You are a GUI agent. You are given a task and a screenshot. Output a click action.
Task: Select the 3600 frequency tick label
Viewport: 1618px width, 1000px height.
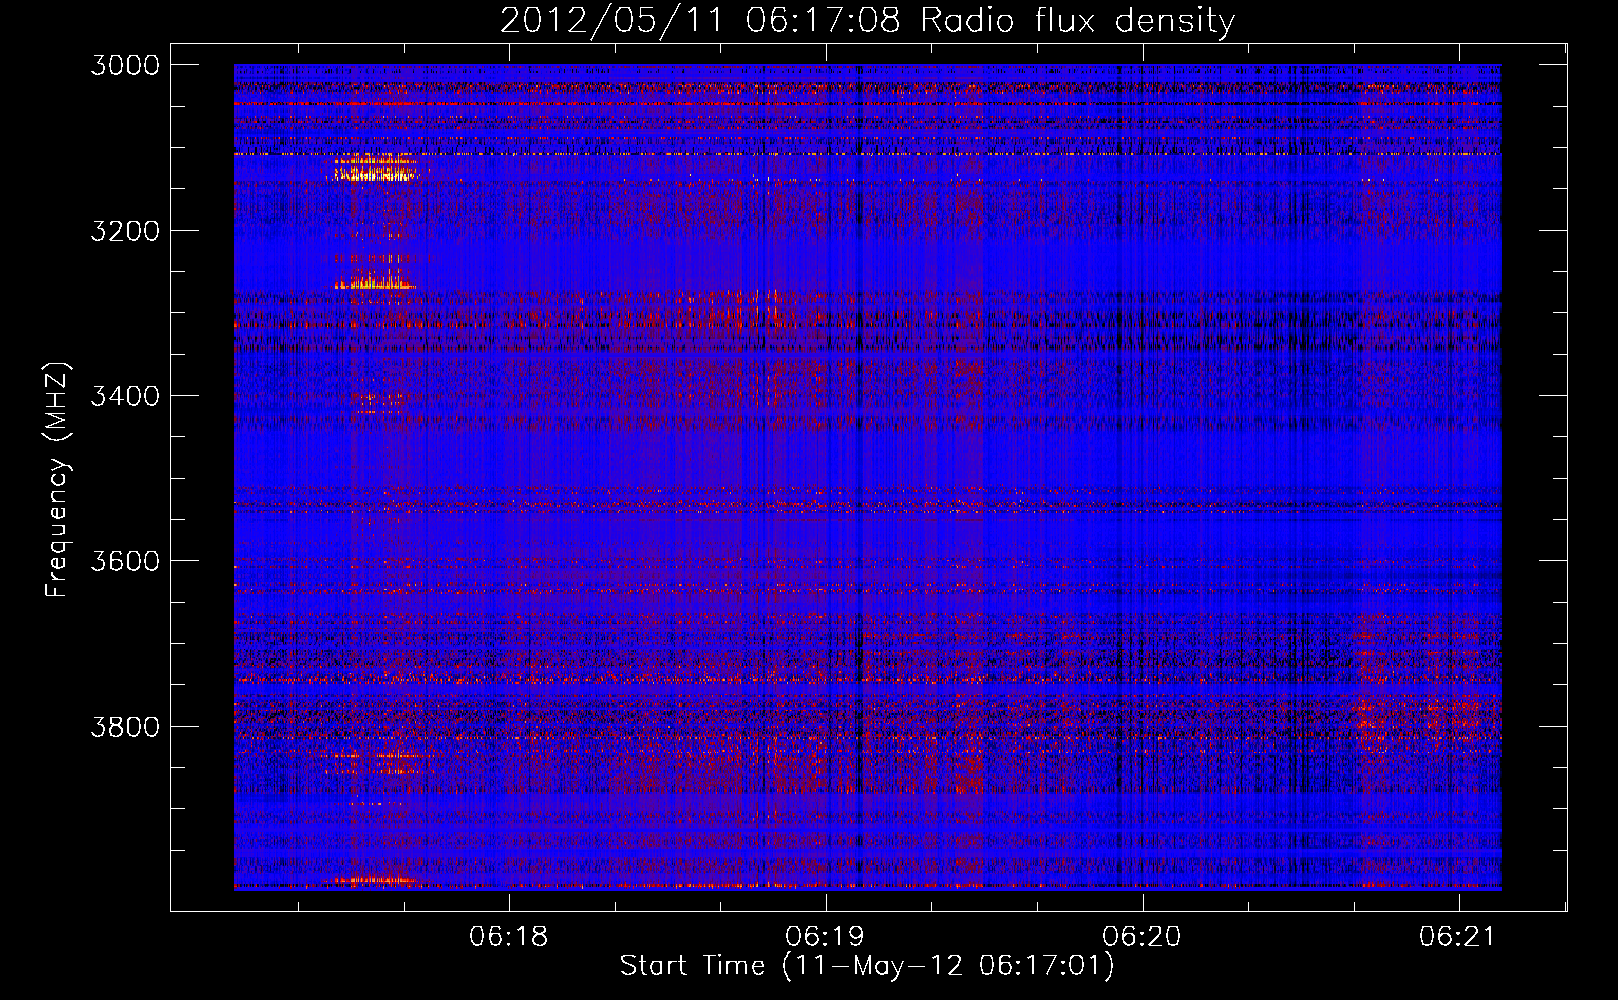click(125, 561)
